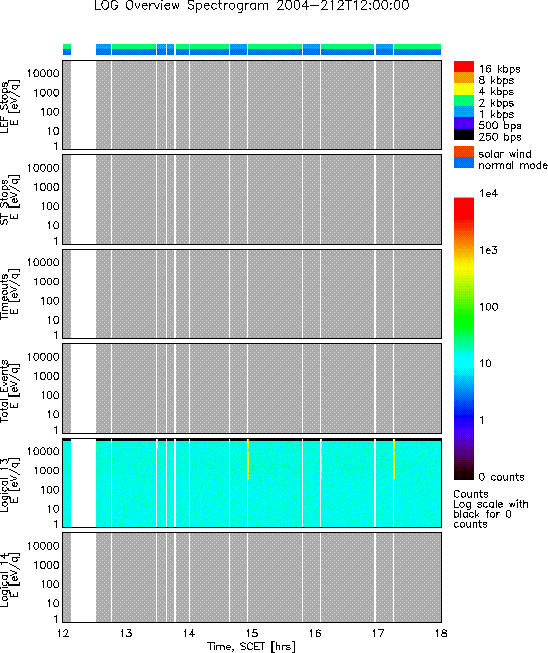Click the x-axis tick label '16'
This screenshot has width=548, height=653.
[315, 633]
